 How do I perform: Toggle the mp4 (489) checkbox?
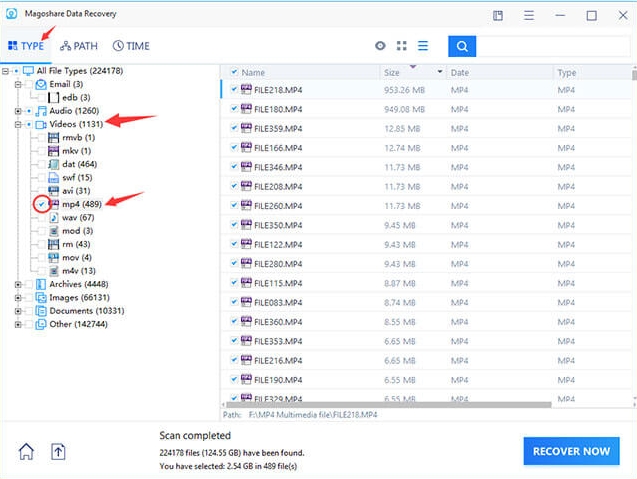point(40,204)
